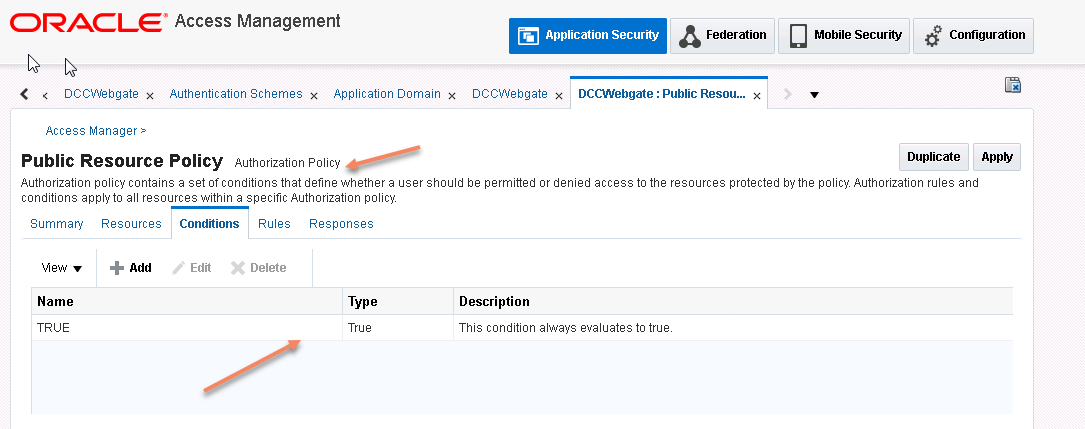This screenshot has width=1085, height=429.
Task: Click the Oracle logo
Action: 89,23
